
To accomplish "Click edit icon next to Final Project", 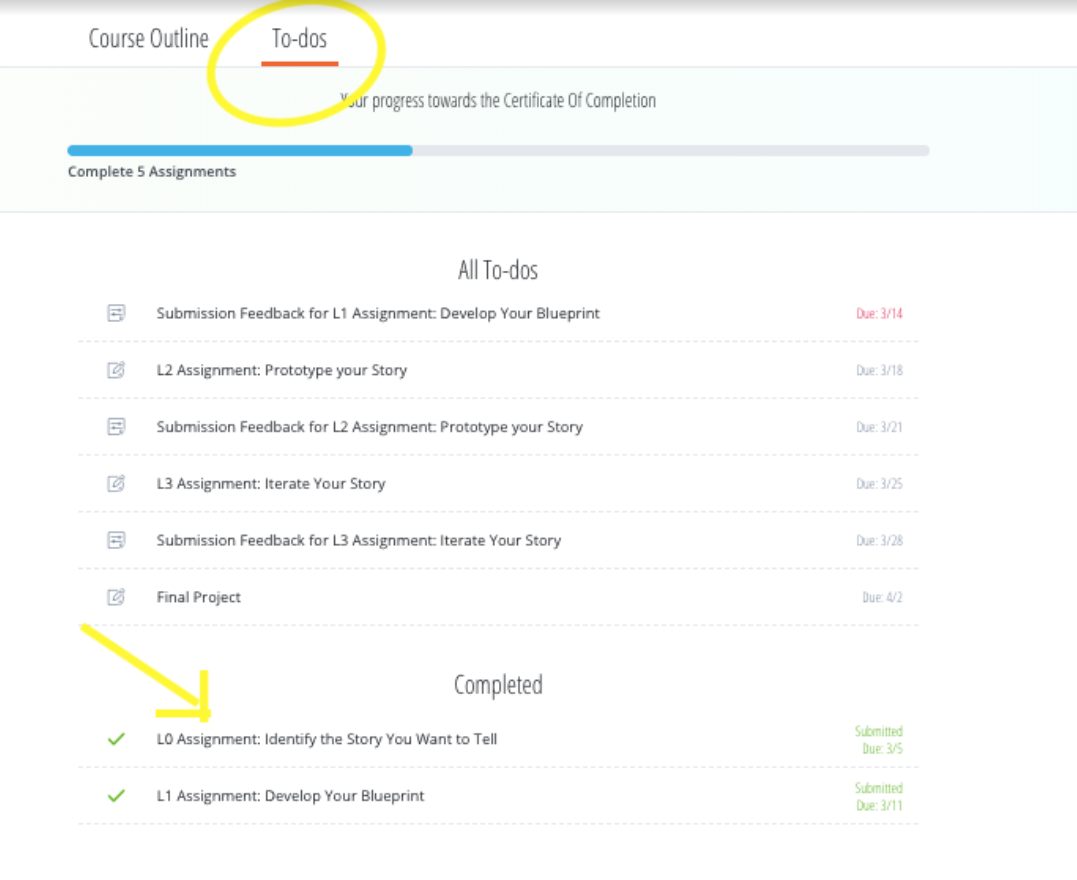I will point(116,598).
